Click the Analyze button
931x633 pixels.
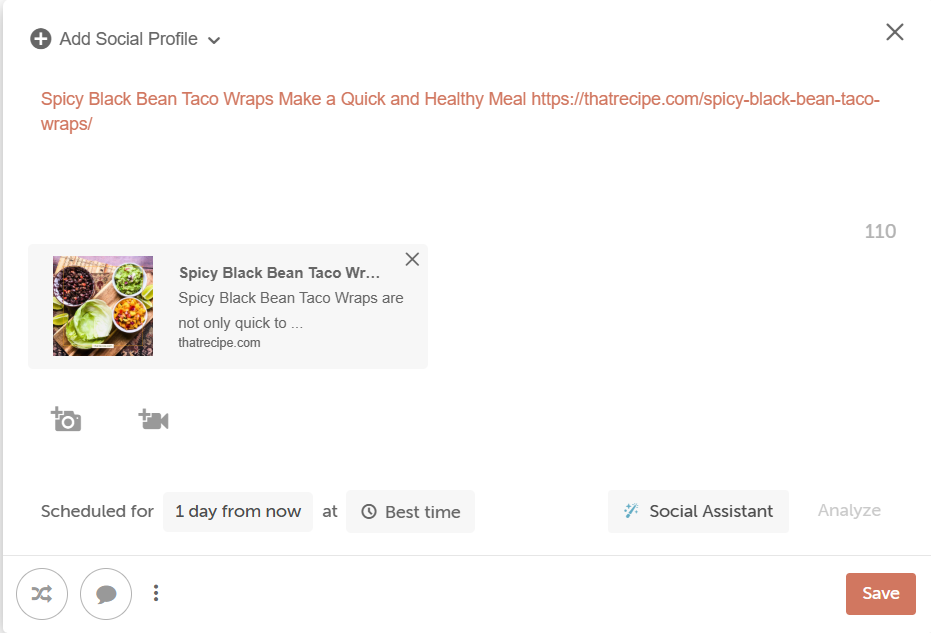849,511
